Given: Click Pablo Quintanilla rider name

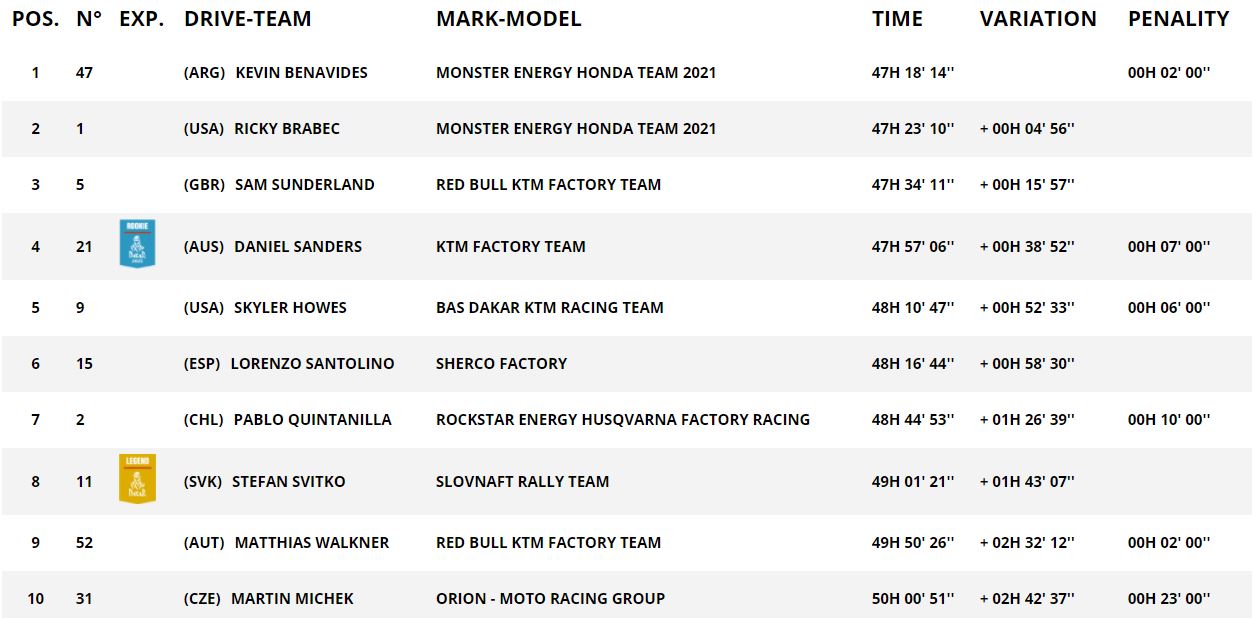Looking at the screenshot, I should (x=312, y=420).
